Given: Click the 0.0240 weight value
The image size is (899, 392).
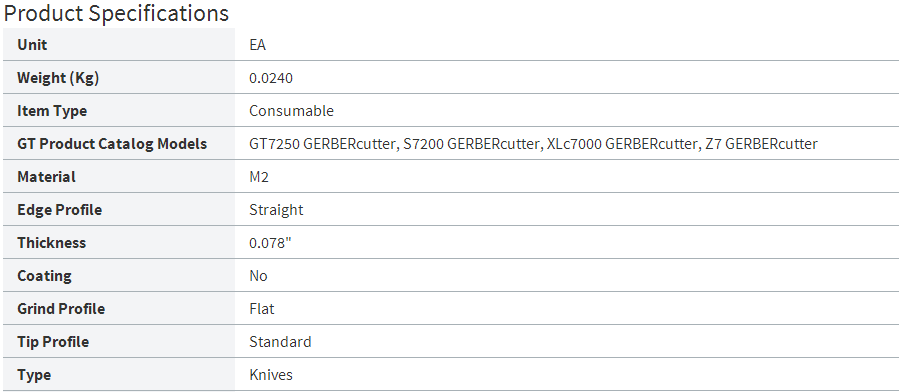Looking at the screenshot, I should pos(271,78).
